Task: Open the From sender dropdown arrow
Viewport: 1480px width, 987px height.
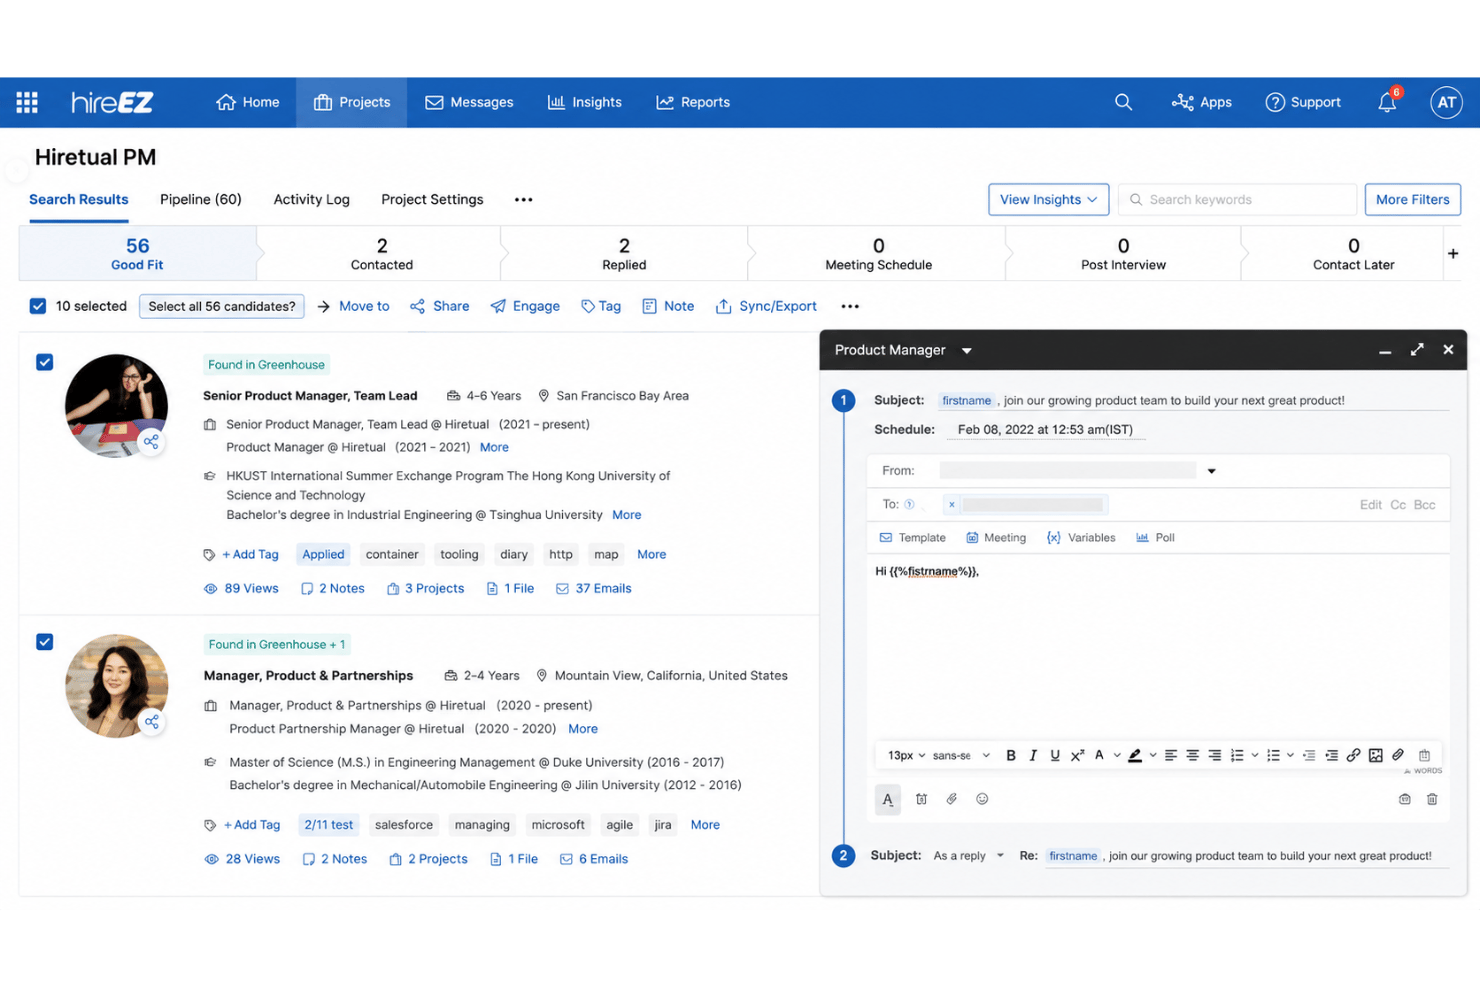Action: (1211, 471)
